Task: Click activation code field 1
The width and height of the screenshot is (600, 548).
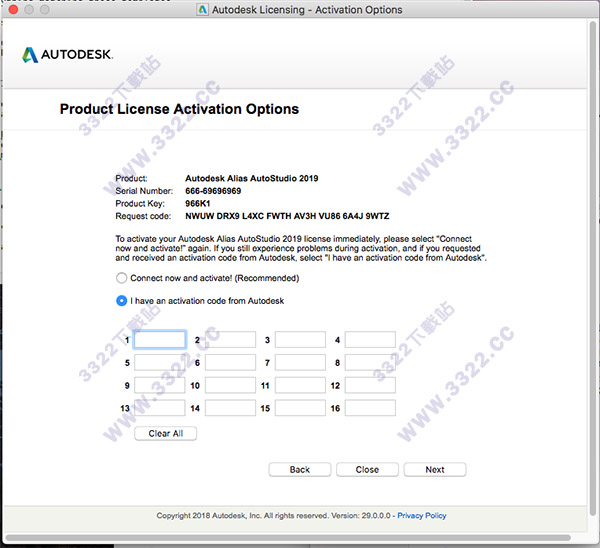Action: tap(160, 340)
